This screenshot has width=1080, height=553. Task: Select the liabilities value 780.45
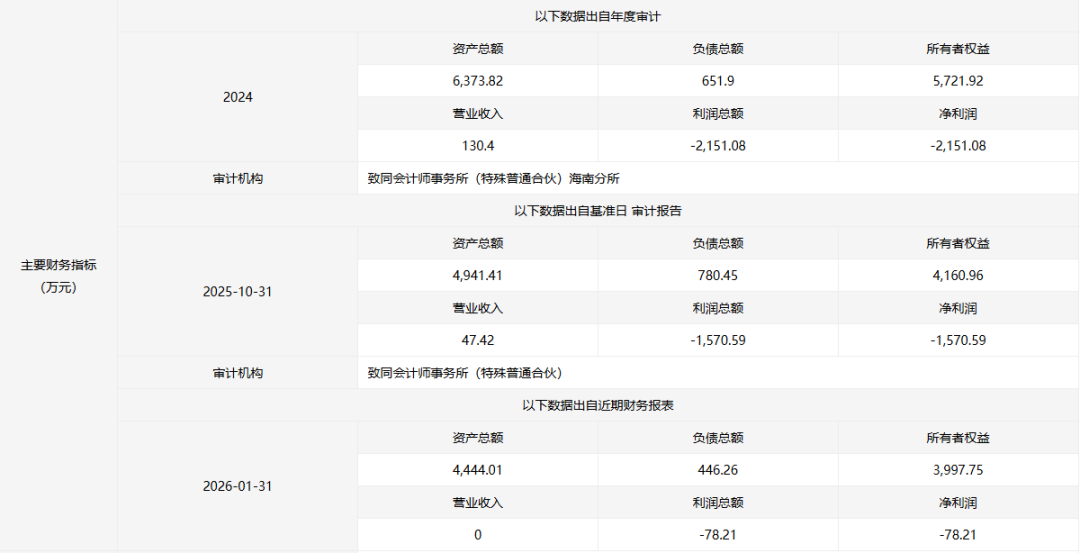(x=717, y=275)
